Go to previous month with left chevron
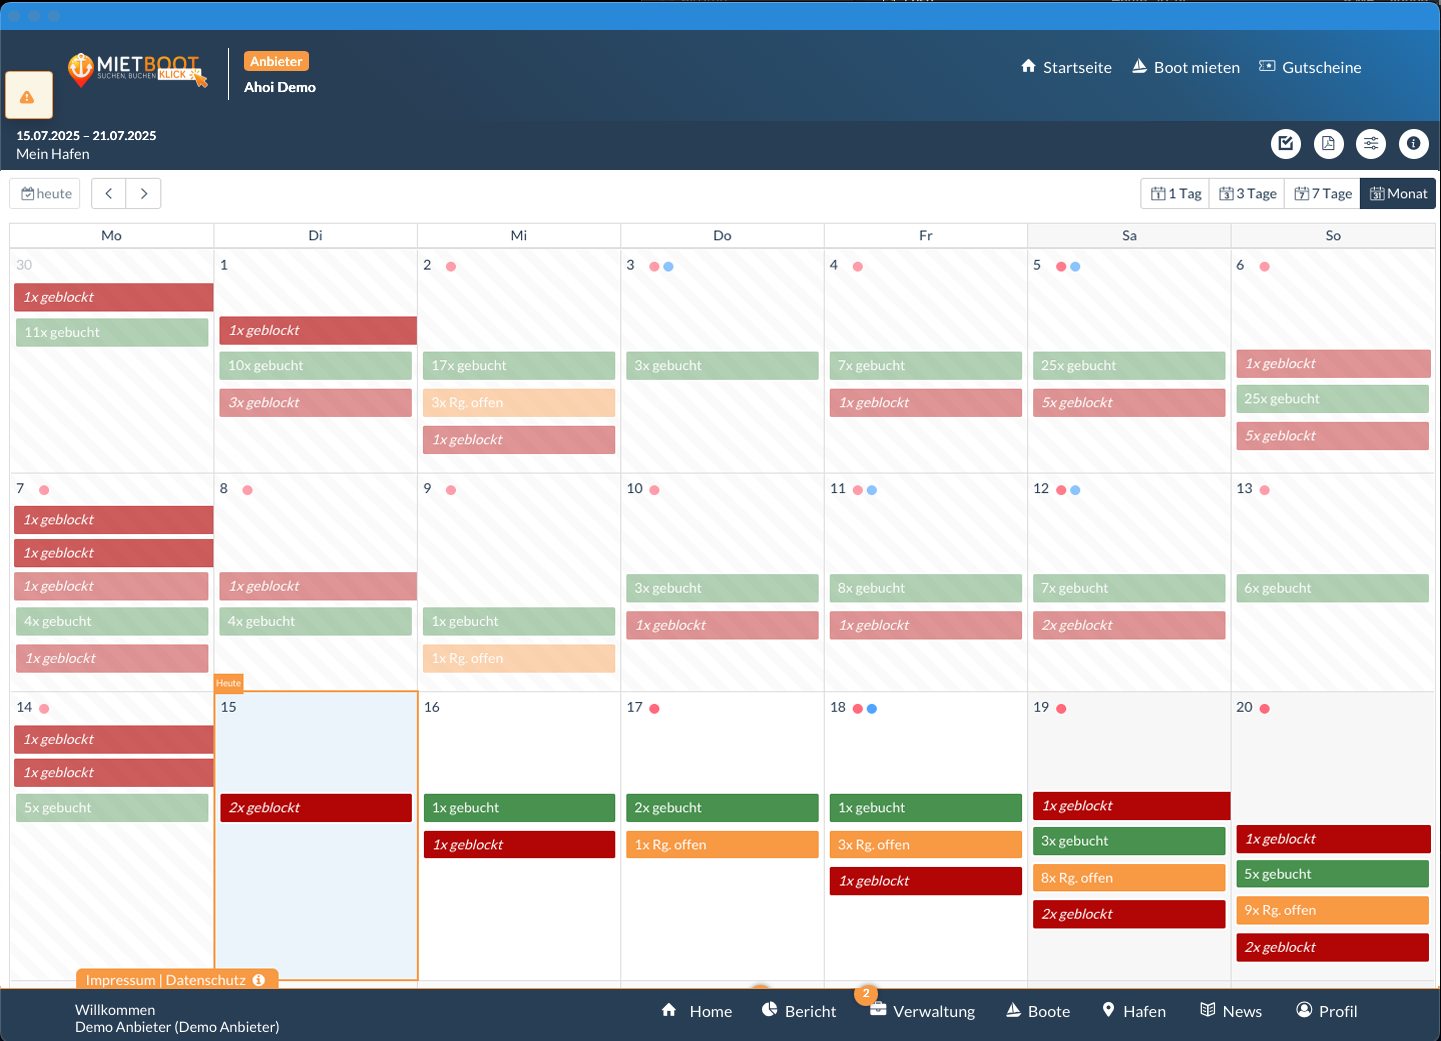Image resolution: width=1441 pixels, height=1041 pixels. click(109, 194)
